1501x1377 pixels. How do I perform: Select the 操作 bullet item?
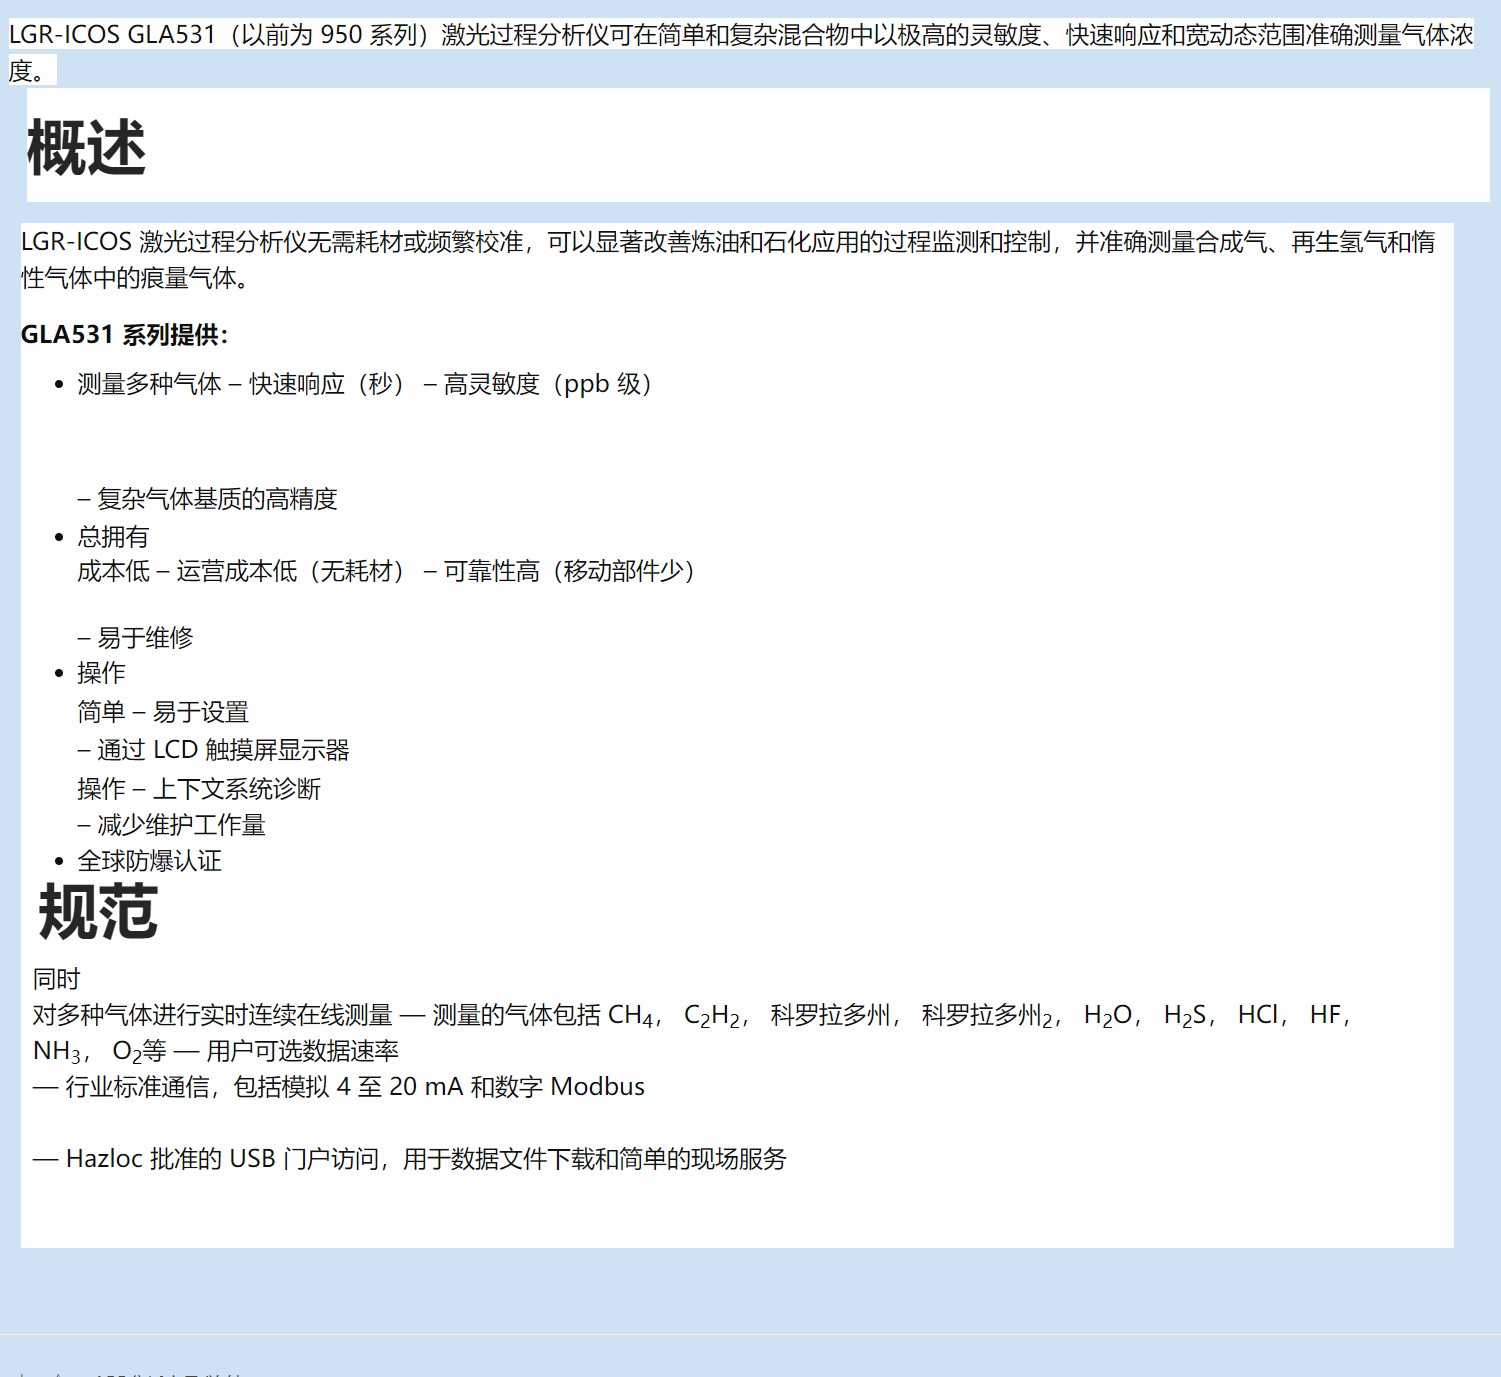[x=101, y=673]
